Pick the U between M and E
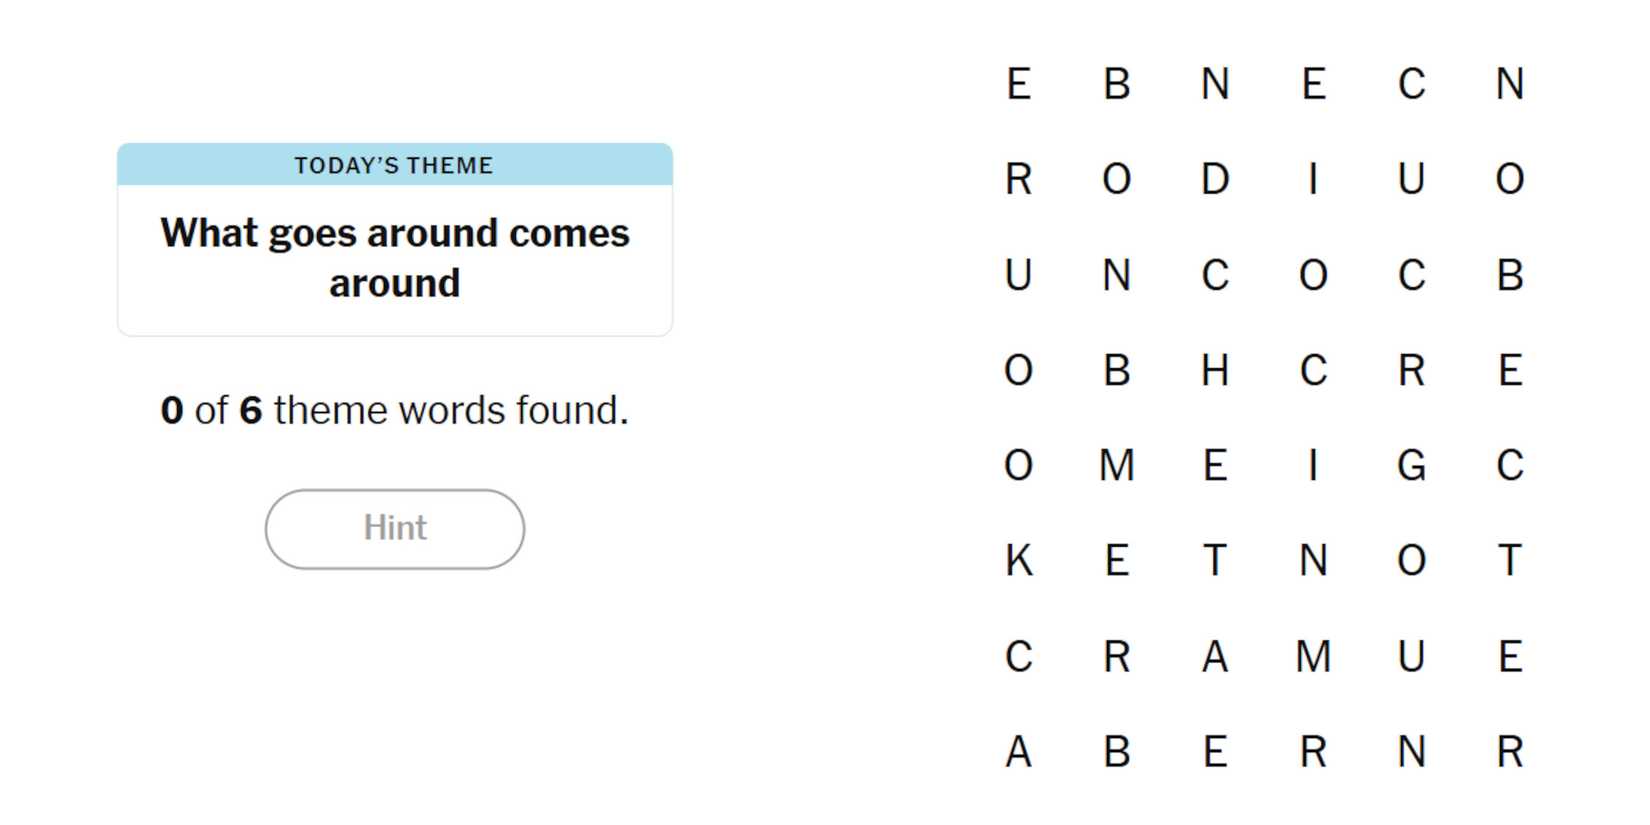Image resolution: width=1650 pixels, height=825 pixels. coord(1411,657)
